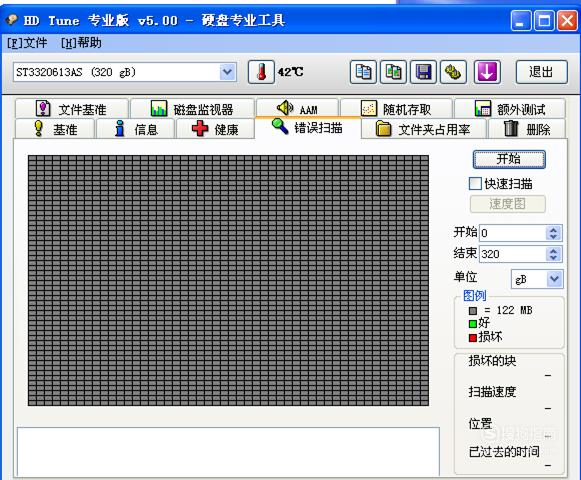Open the 文件夹占用率 tab

424,129
